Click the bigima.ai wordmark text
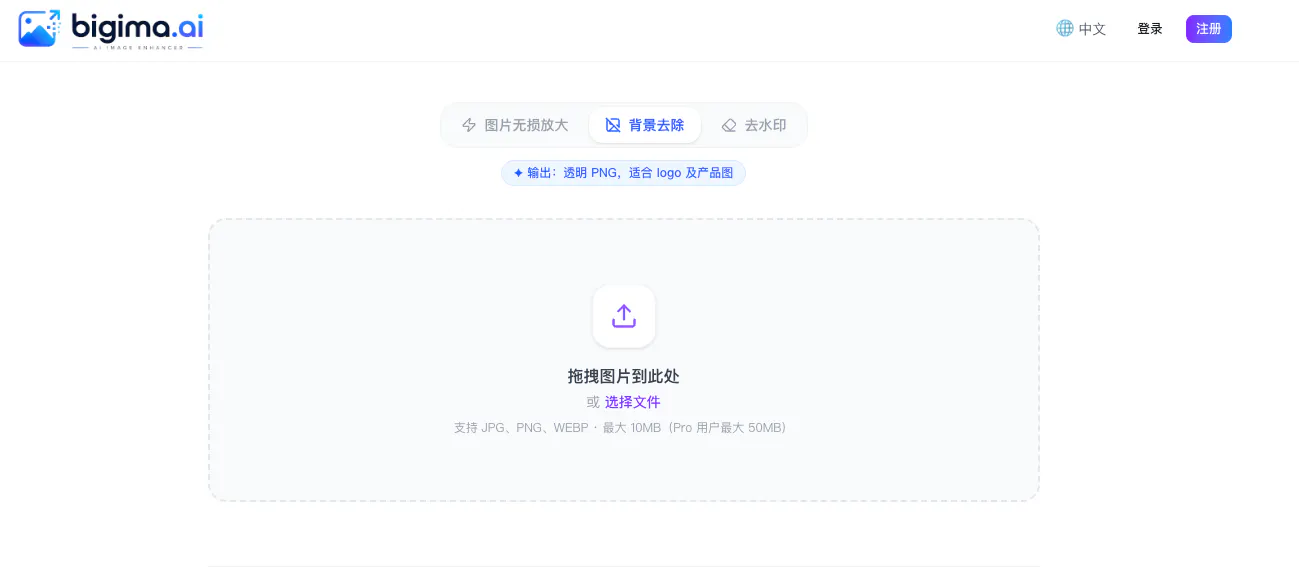Viewport: 1299px width, 578px height. [x=137, y=25]
